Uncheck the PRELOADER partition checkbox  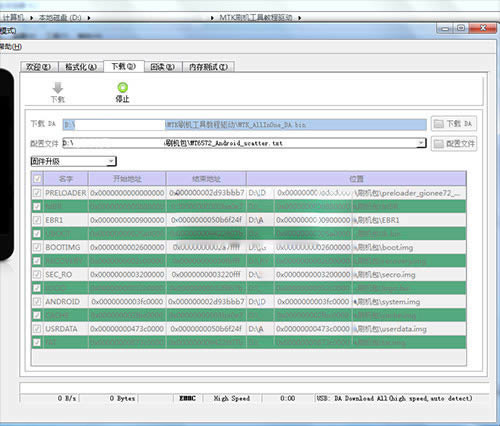pos(37,193)
